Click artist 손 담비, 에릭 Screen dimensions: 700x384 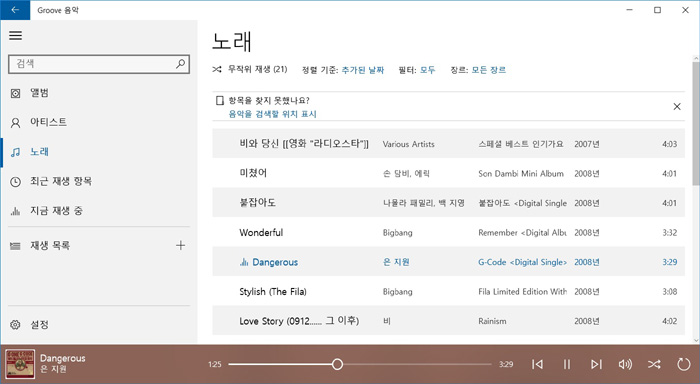[x=406, y=174]
